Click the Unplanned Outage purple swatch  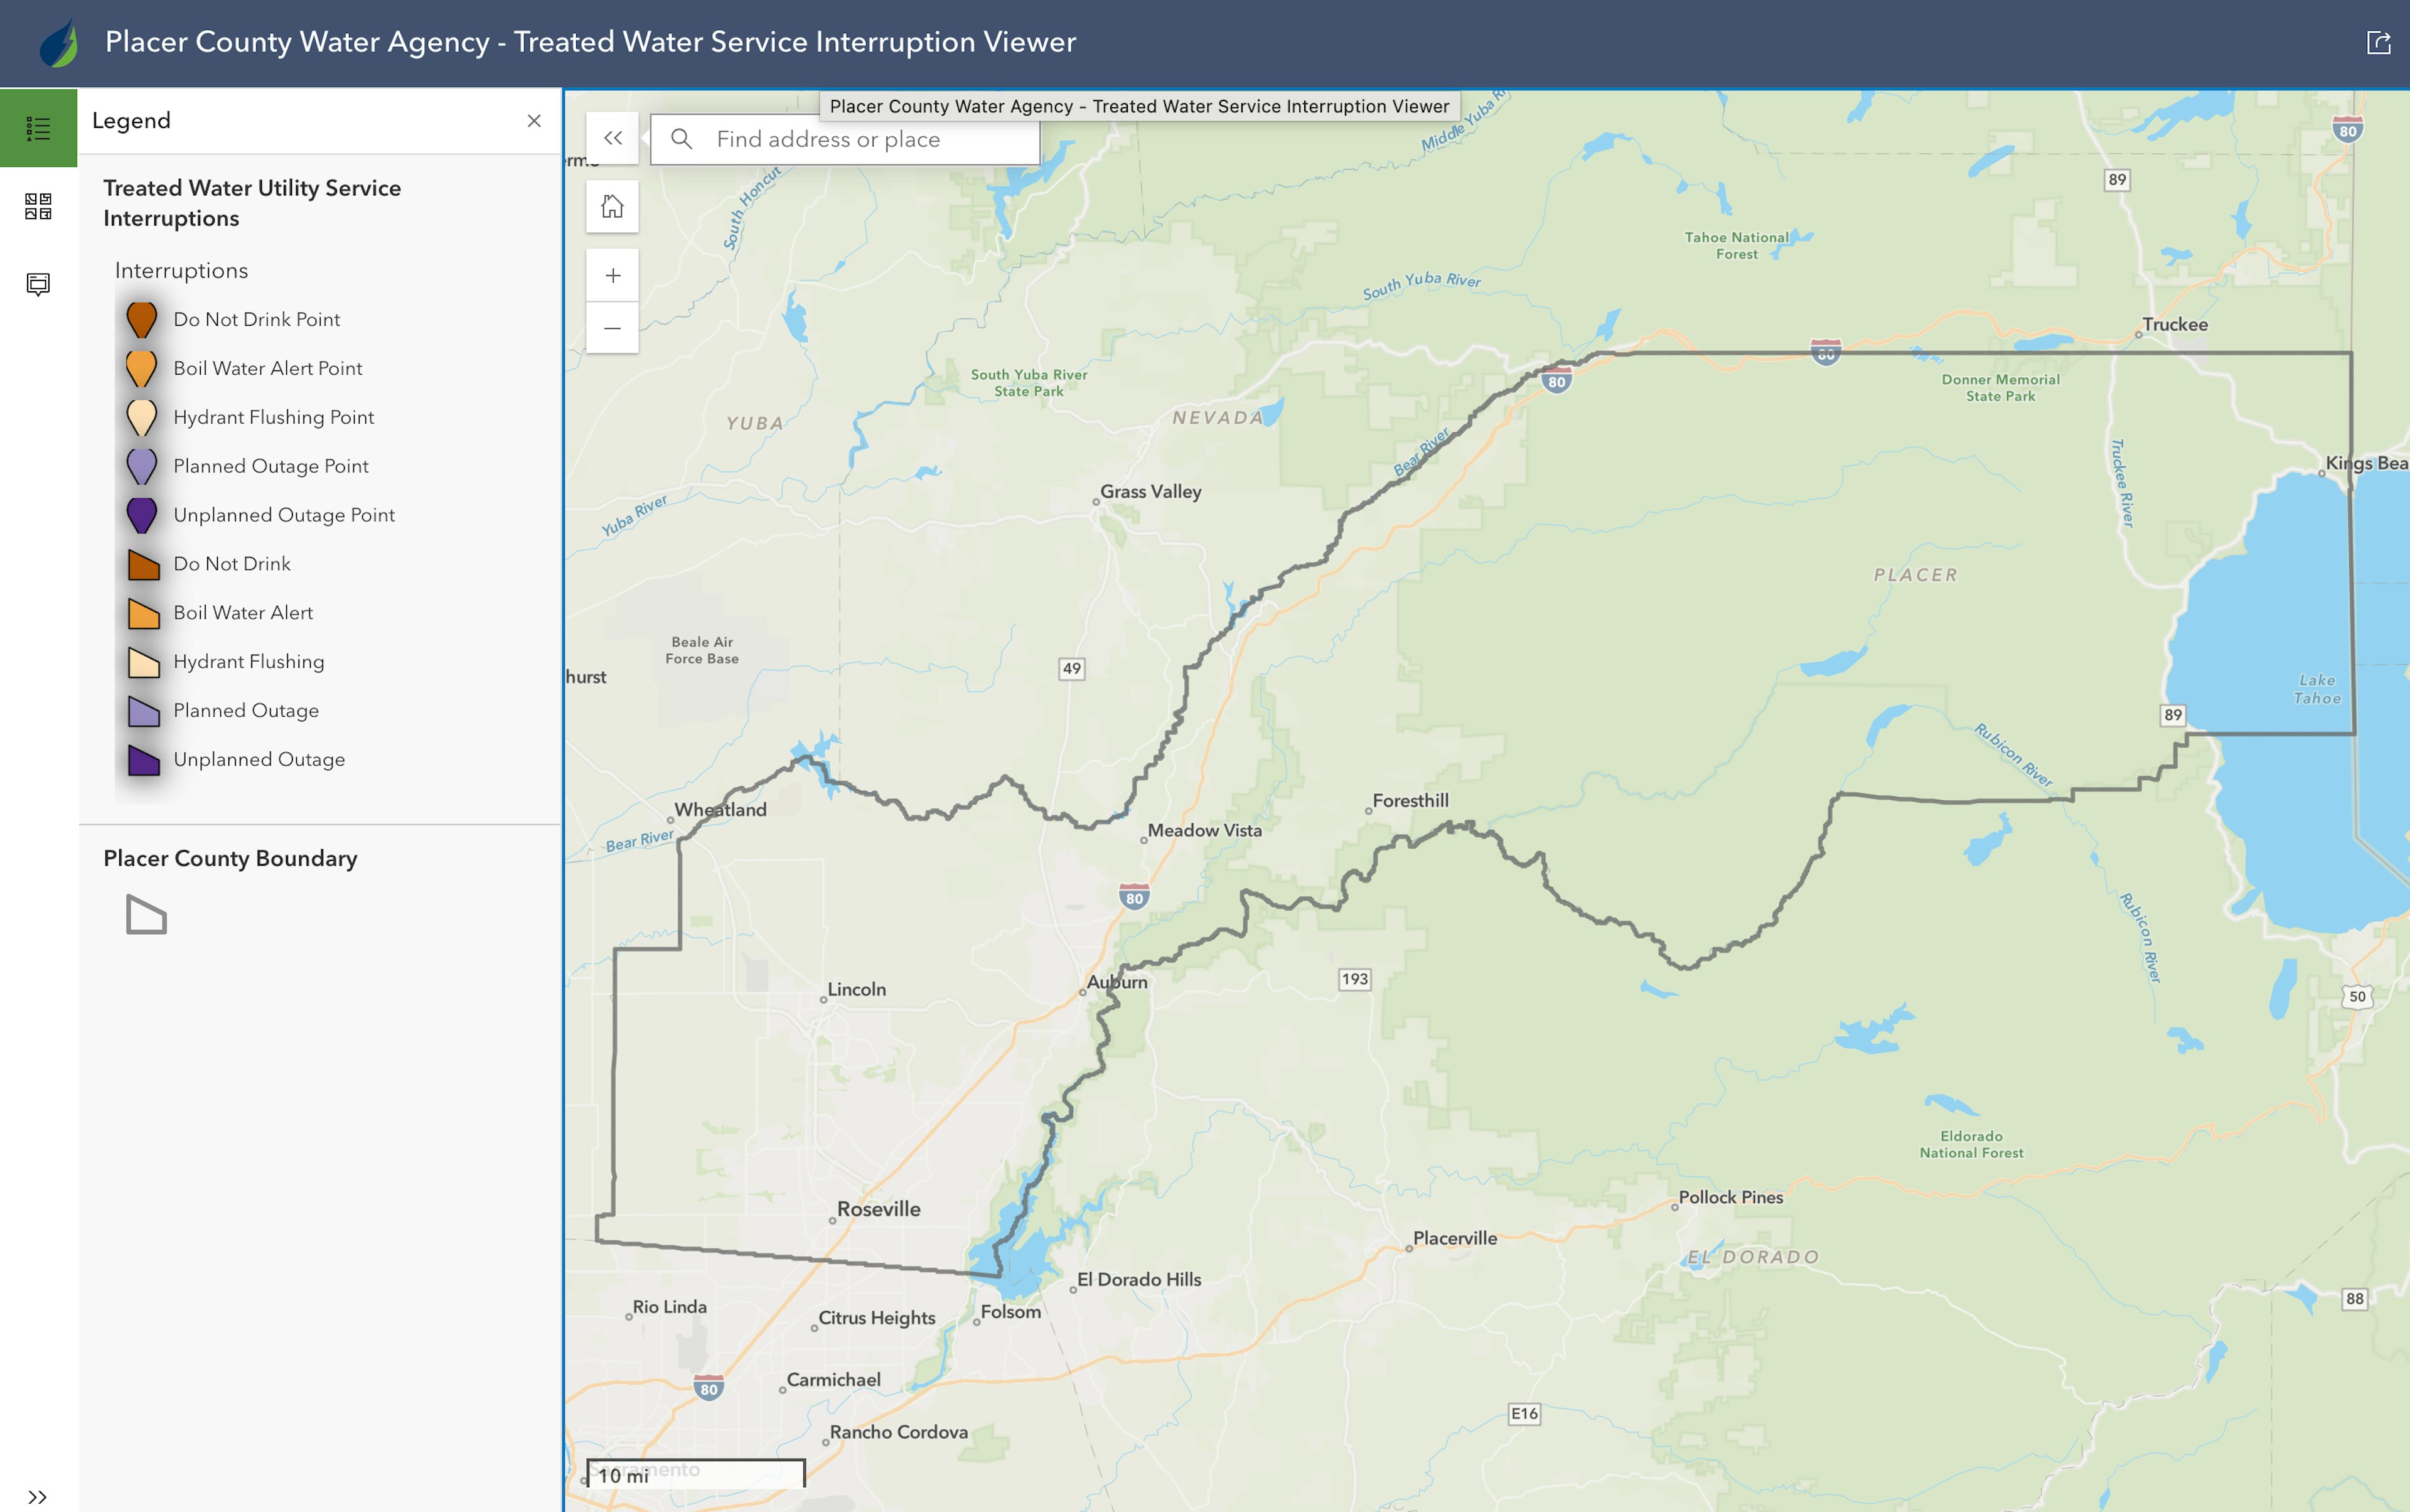point(143,759)
